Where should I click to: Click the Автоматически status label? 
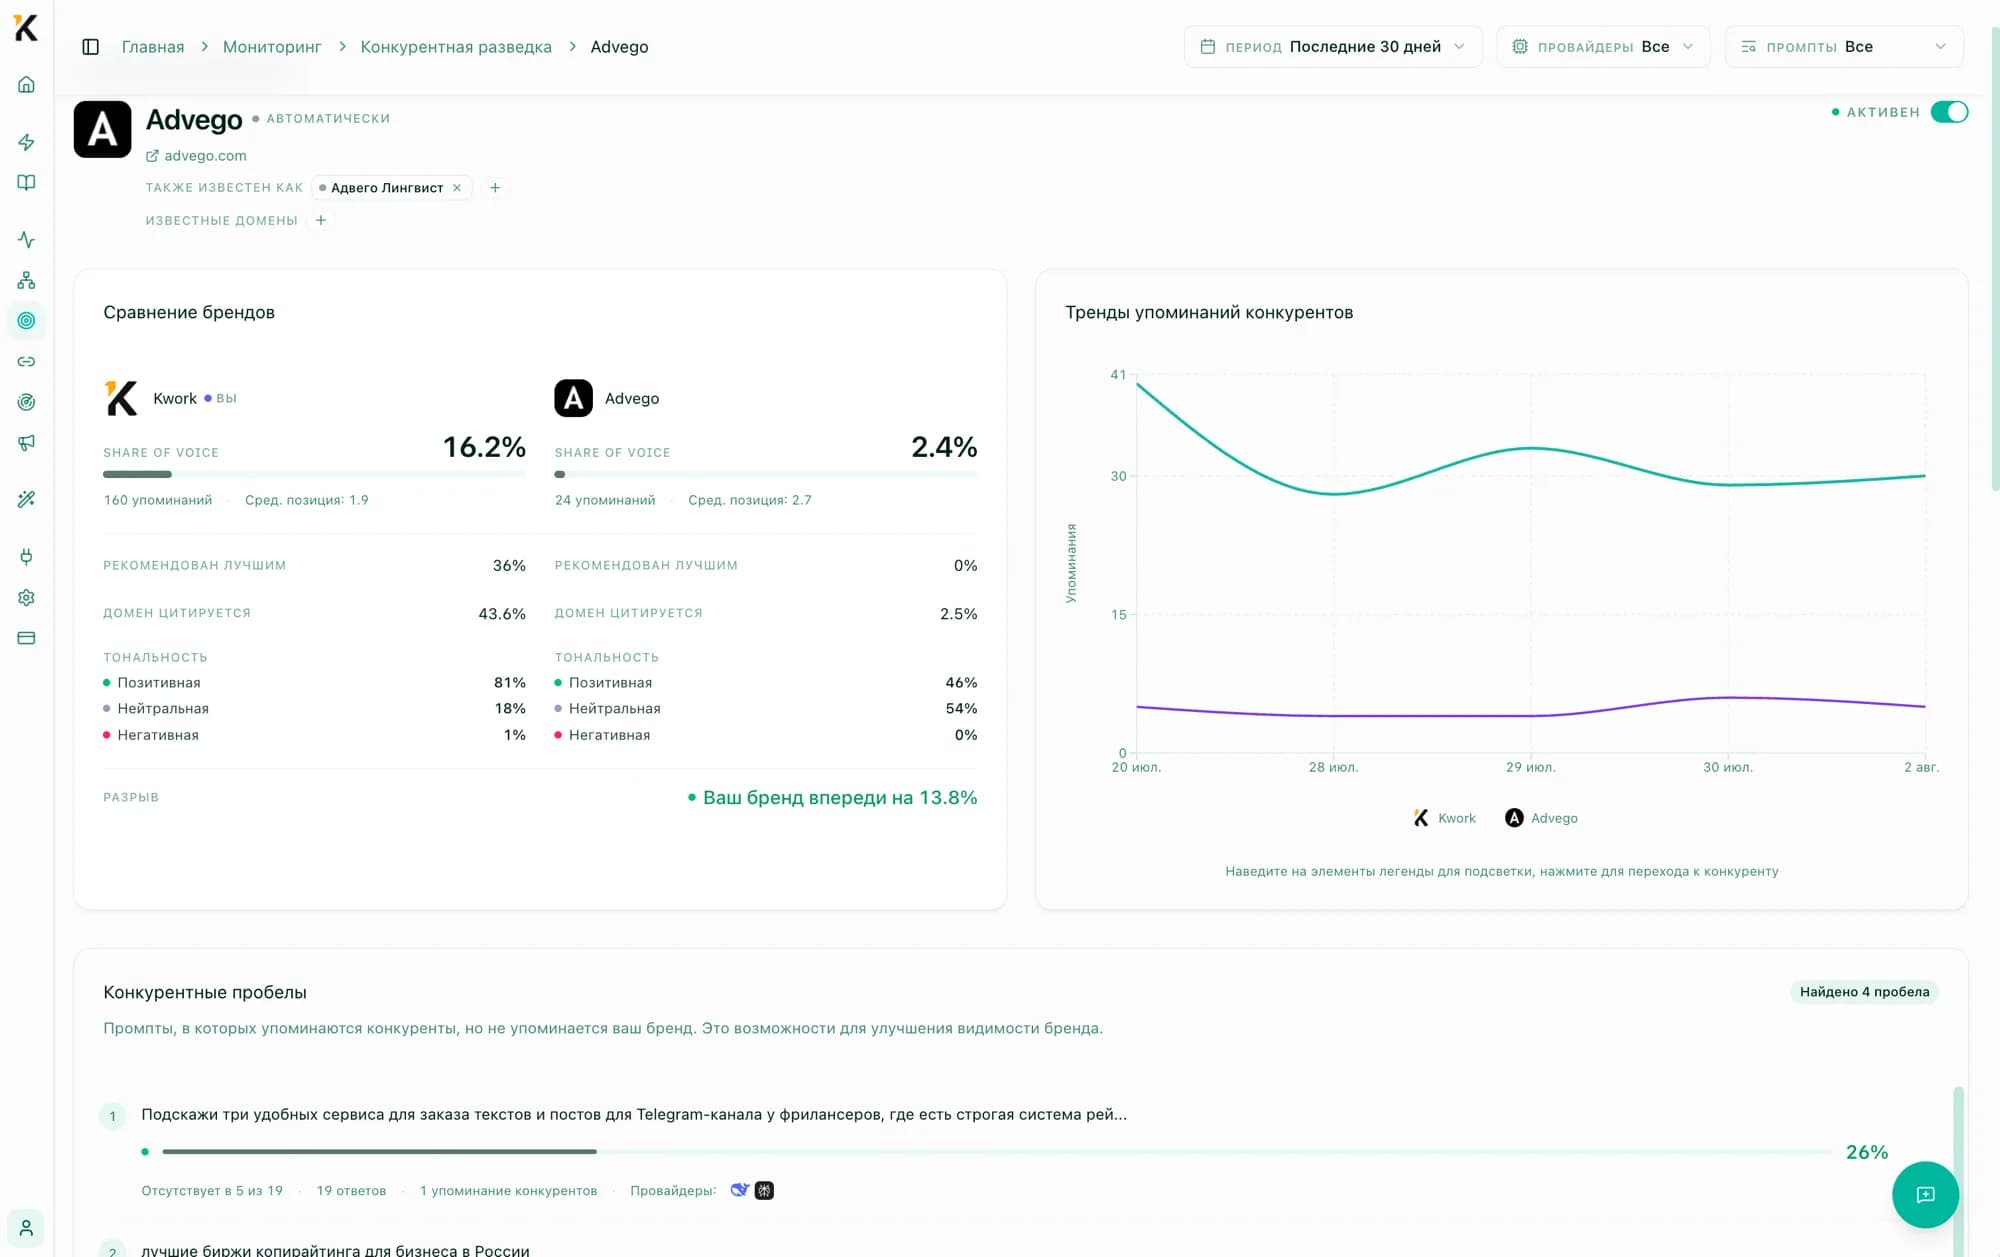point(328,119)
